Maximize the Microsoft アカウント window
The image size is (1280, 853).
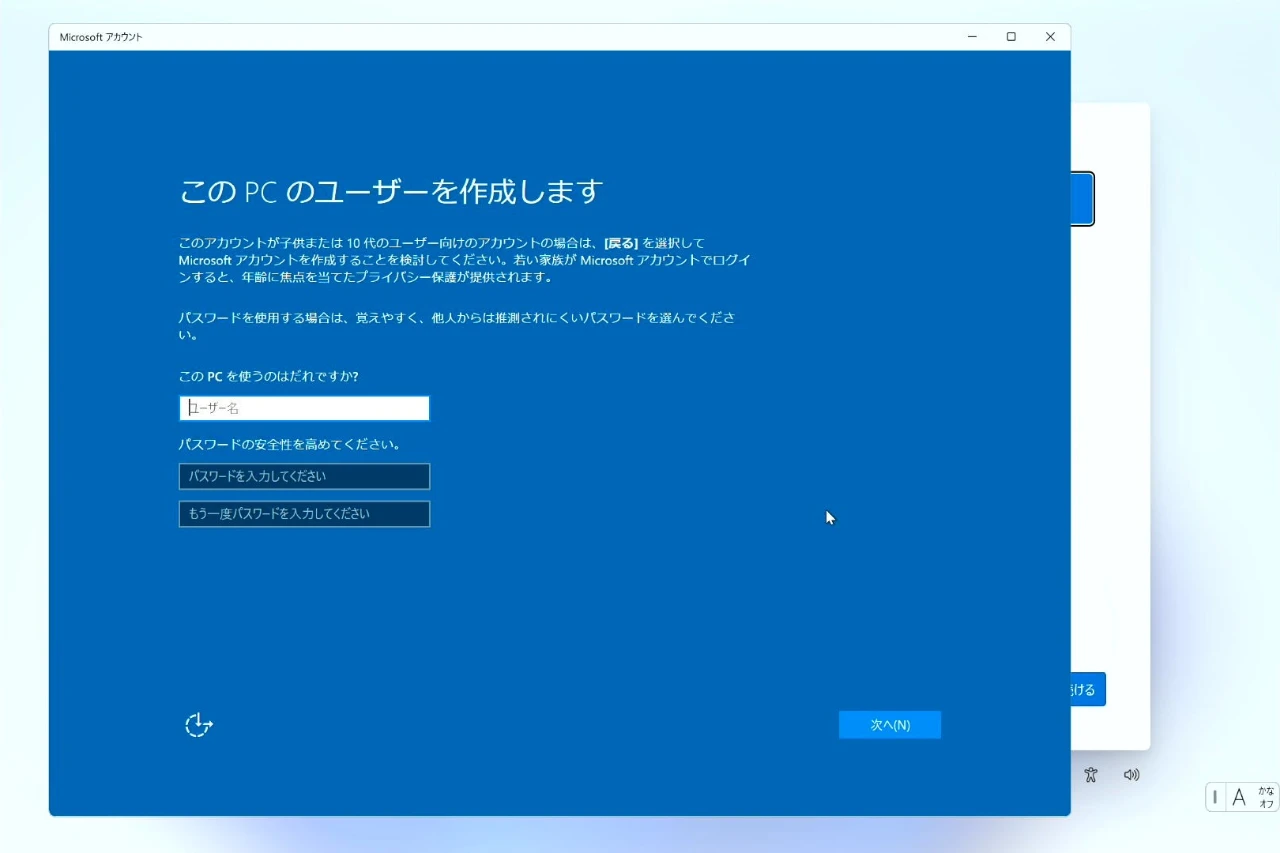pos(1011,37)
